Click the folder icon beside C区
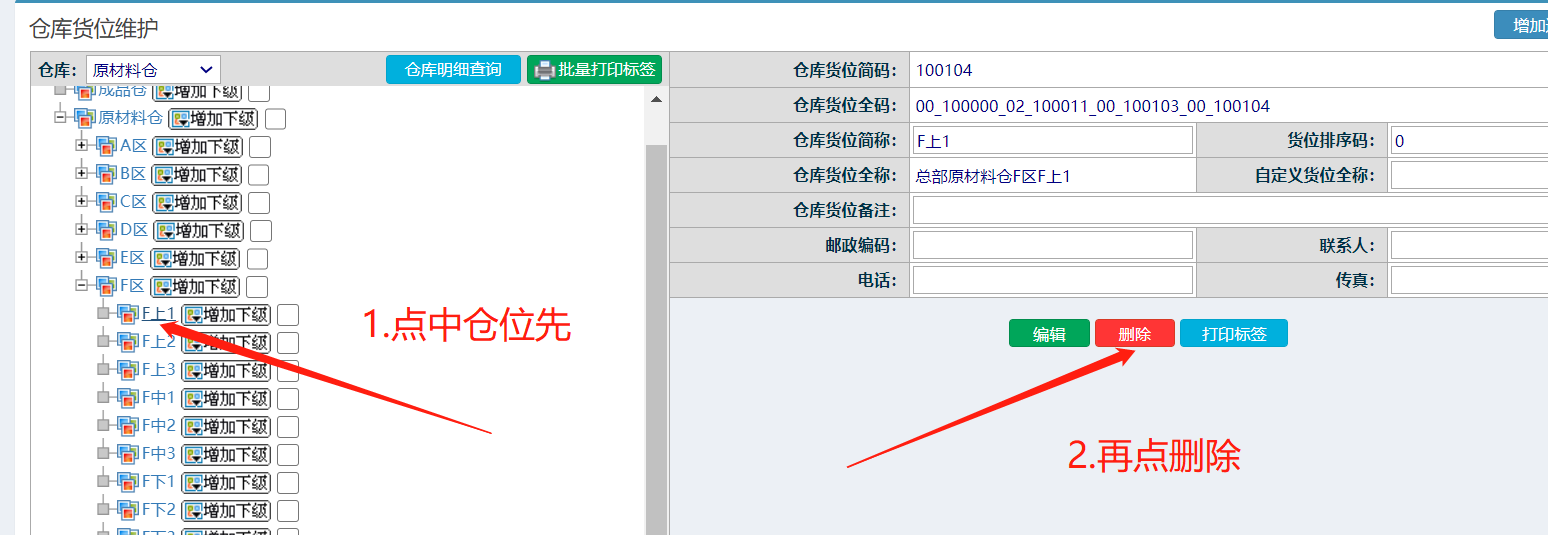 coord(106,202)
